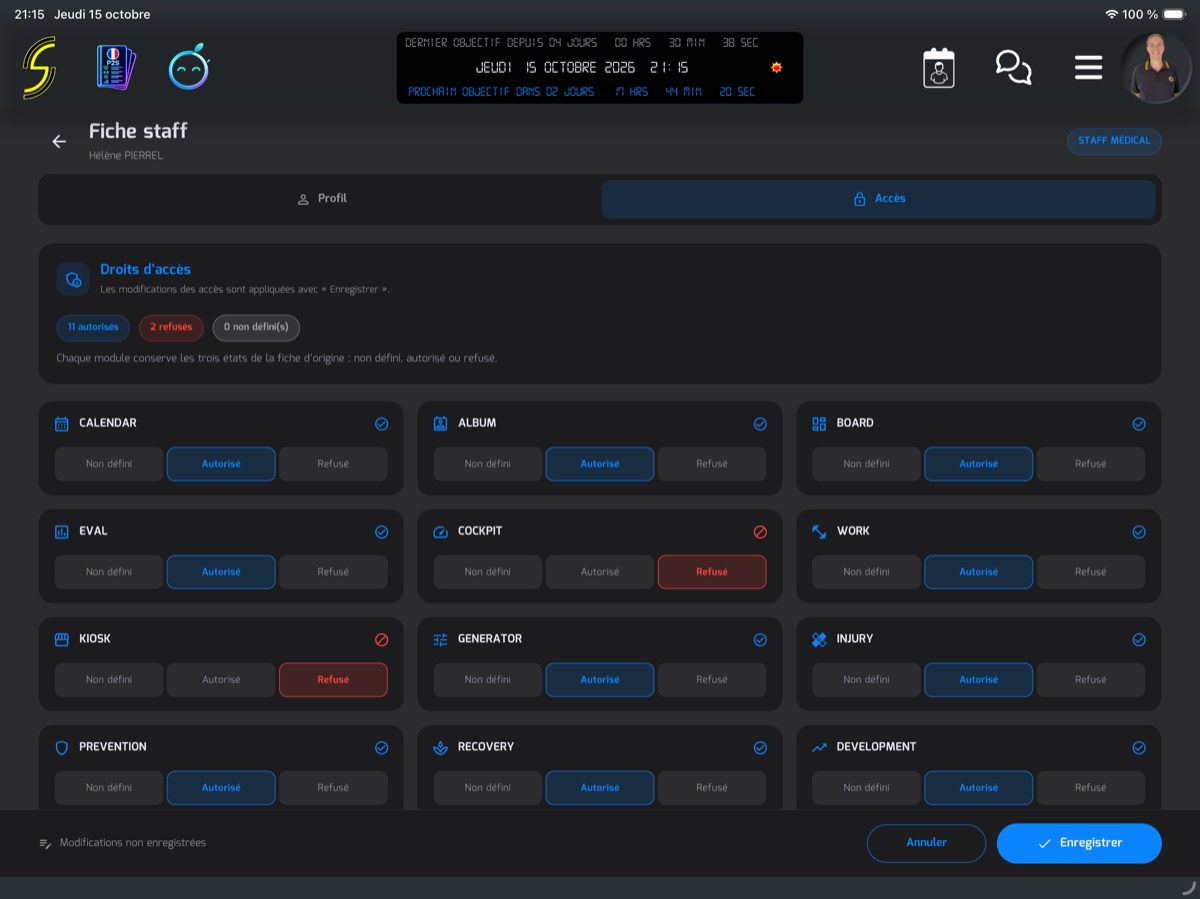
Task: Set INJURY to Refusé
Action: coord(1091,680)
